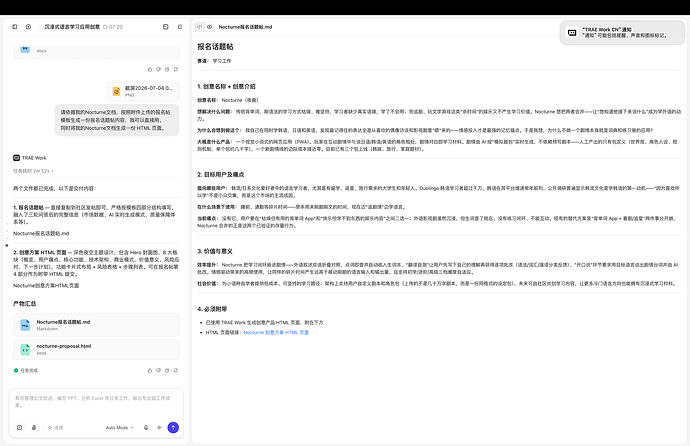Click the yellow PNG file icon
Viewport: 690px width, 446px height.
point(116,91)
